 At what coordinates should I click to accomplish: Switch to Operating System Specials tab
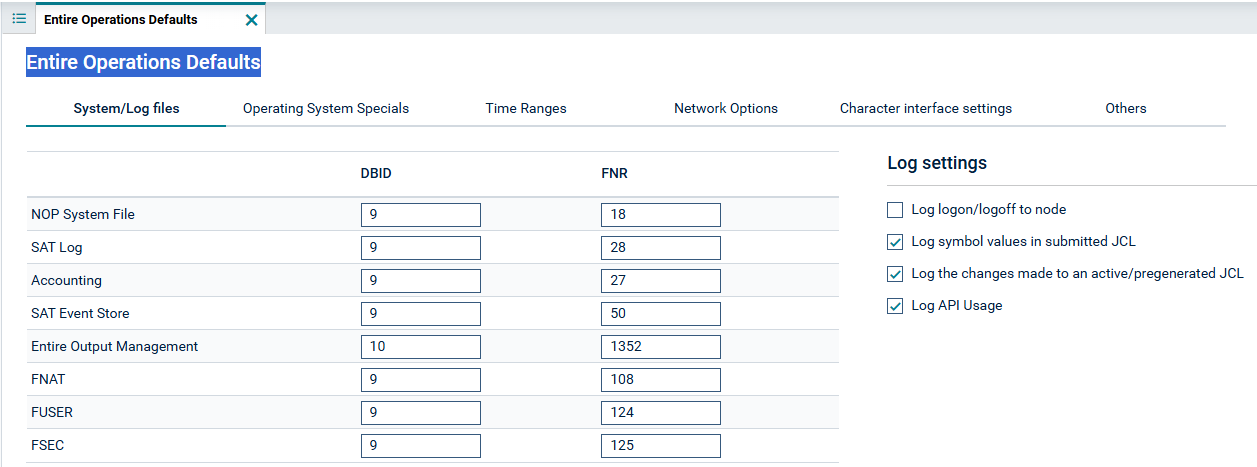click(x=326, y=108)
